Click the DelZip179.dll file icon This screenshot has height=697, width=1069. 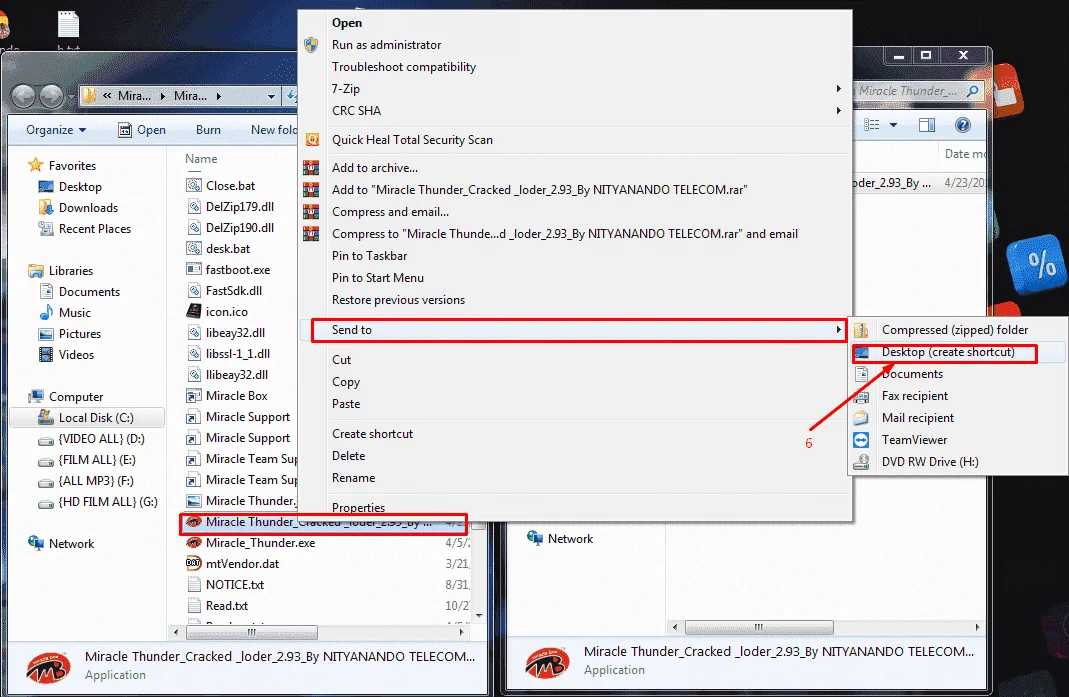click(194, 207)
